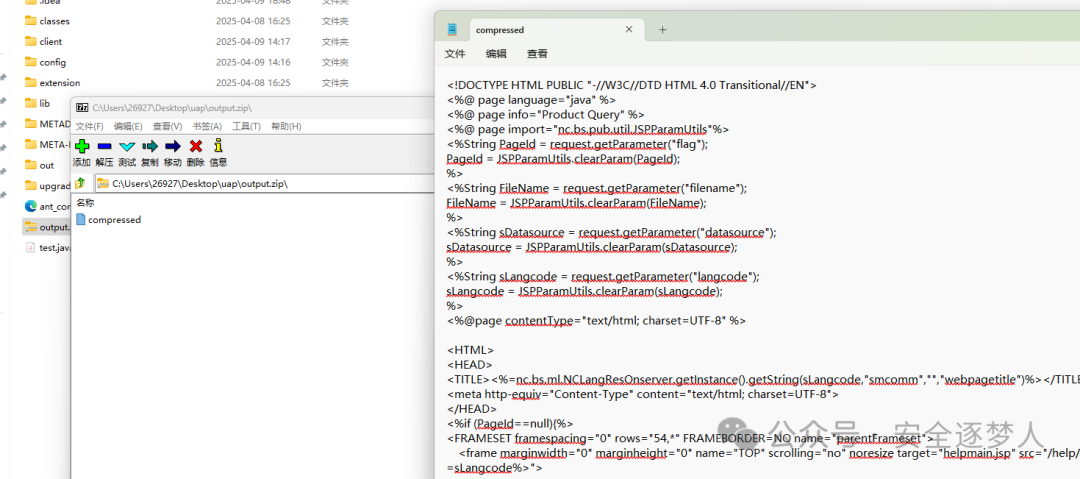
Task: Open 文件(F) menu in 7-Zip
Action: [90, 127]
